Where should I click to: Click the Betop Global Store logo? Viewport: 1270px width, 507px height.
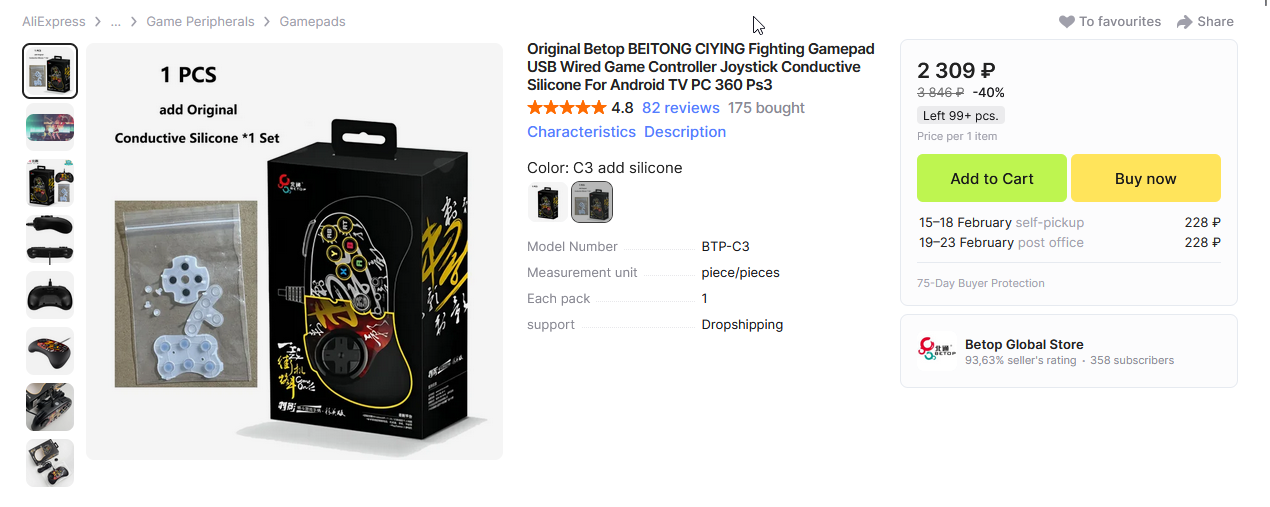937,351
